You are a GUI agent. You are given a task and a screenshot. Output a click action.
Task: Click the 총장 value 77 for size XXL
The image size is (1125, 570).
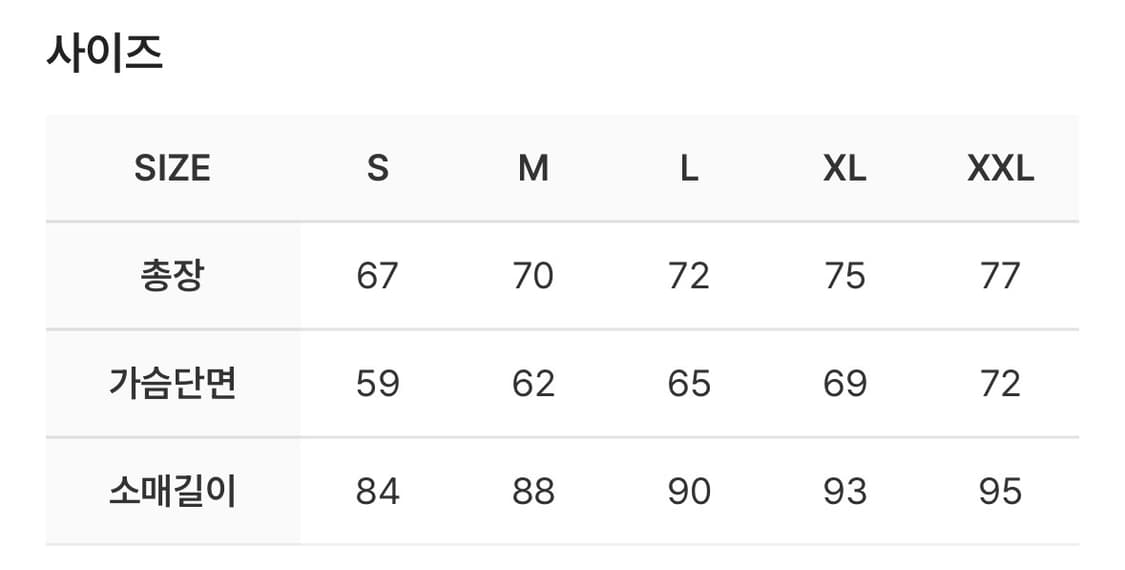click(x=1000, y=276)
